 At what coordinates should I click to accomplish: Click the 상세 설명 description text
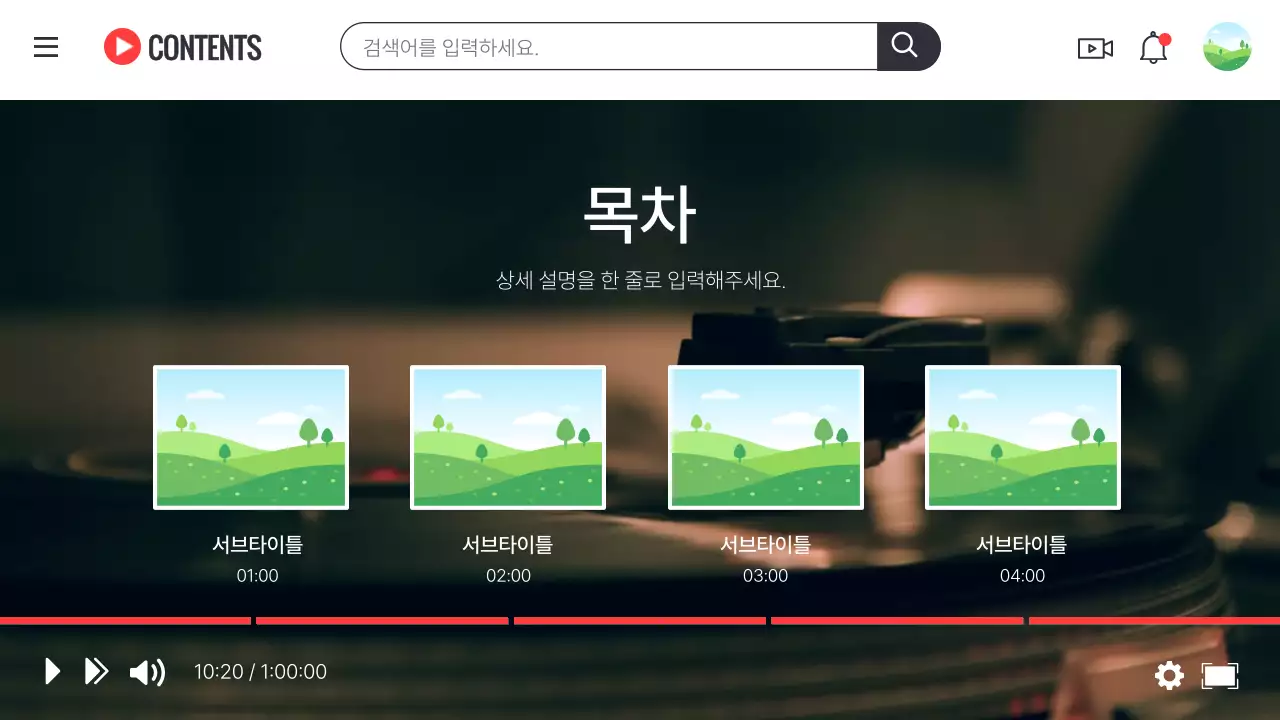coord(640,279)
